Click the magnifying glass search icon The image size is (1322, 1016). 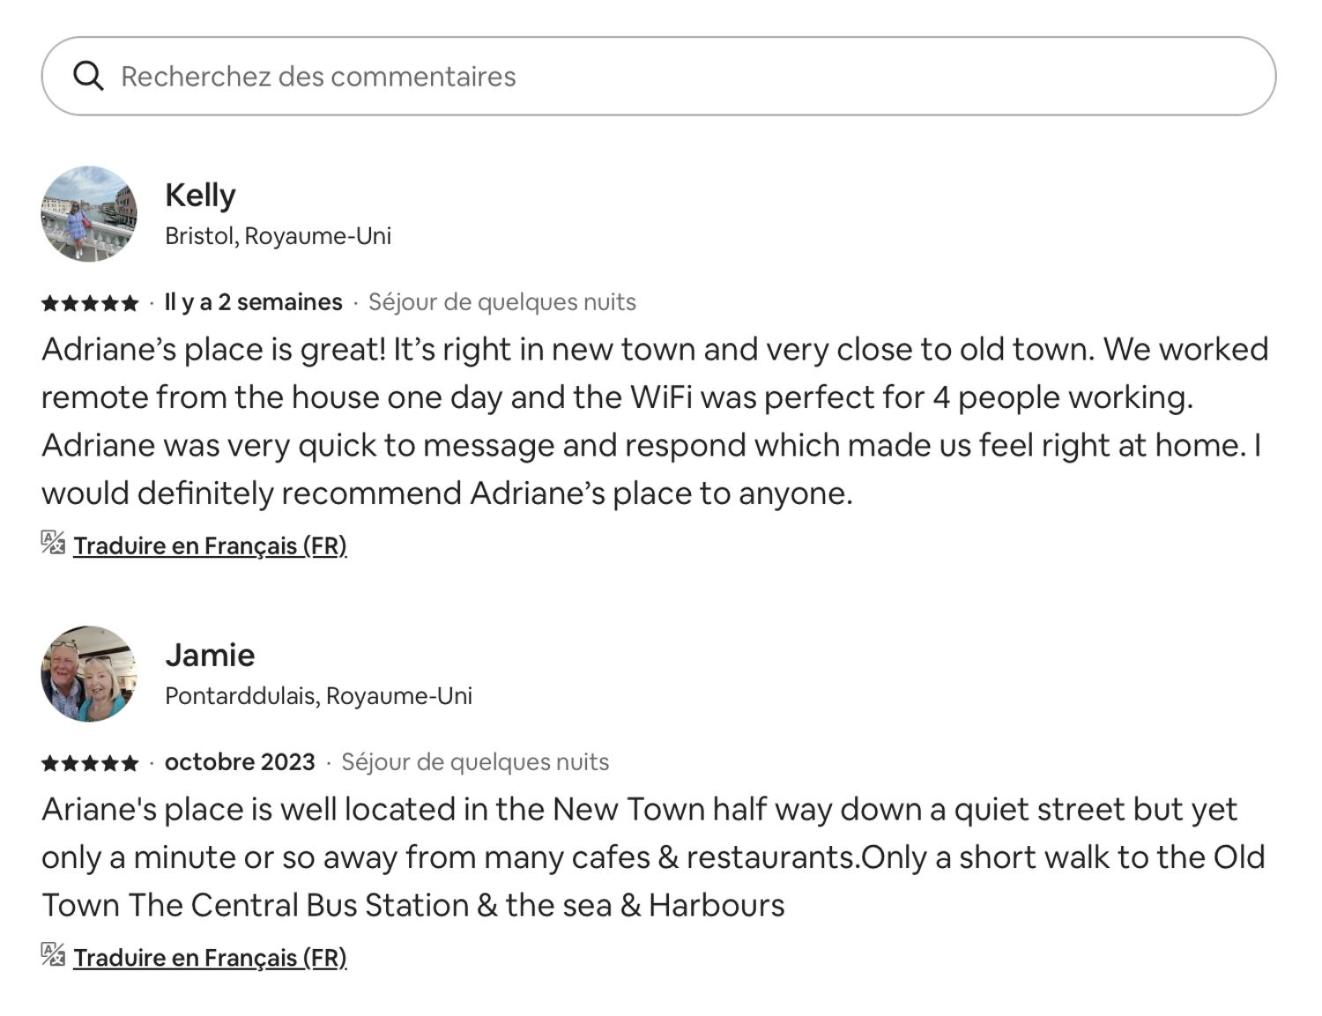tap(88, 76)
